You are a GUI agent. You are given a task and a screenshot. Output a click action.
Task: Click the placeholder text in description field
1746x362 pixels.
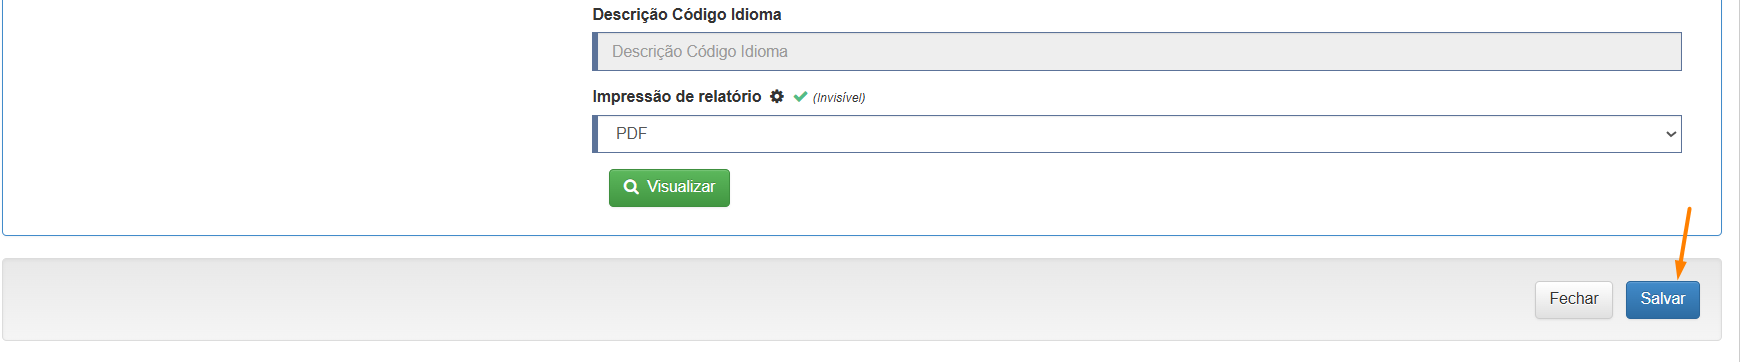(x=700, y=52)
